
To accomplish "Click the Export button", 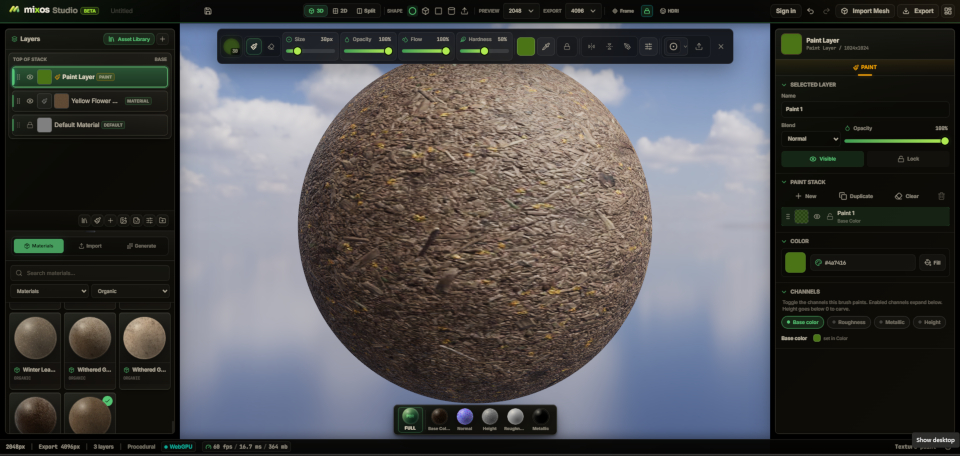I will point(918,11).
